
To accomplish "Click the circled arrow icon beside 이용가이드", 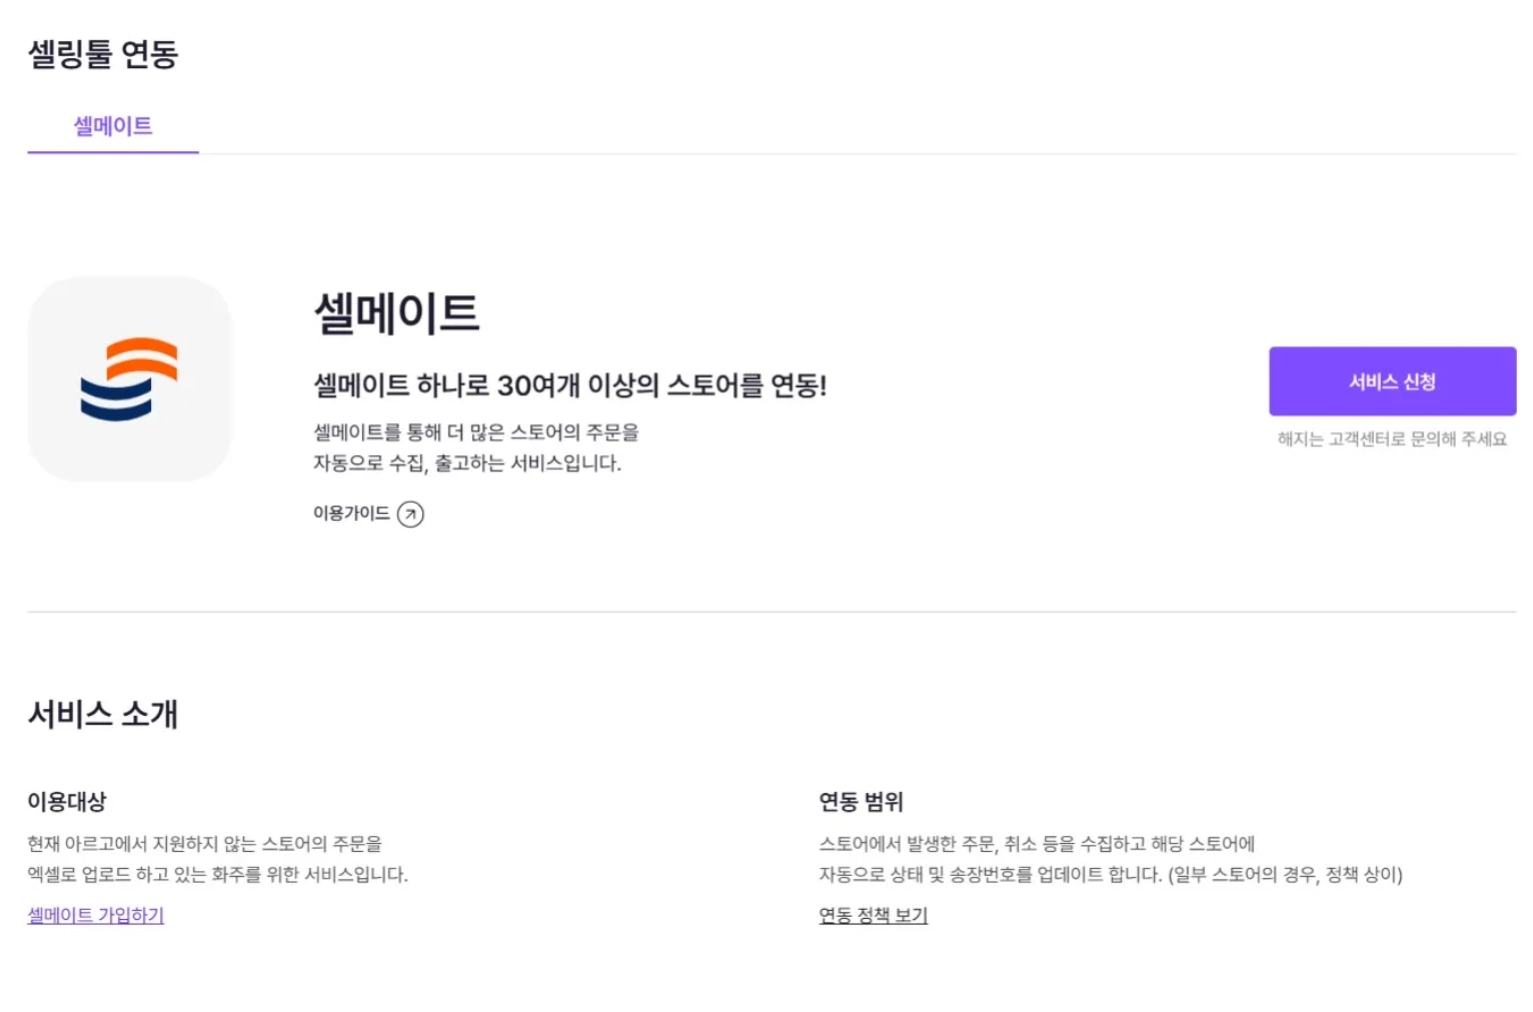I will (x=410, y=514).
